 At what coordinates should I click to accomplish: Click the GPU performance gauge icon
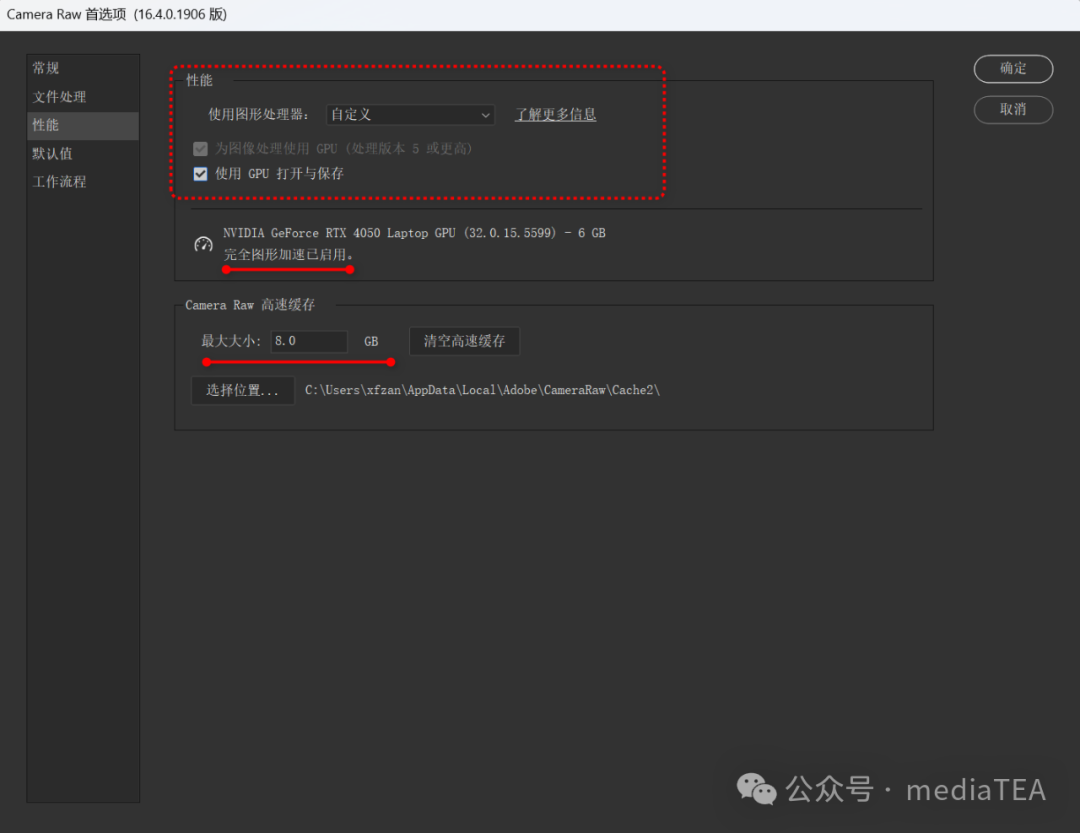[203, 244]
